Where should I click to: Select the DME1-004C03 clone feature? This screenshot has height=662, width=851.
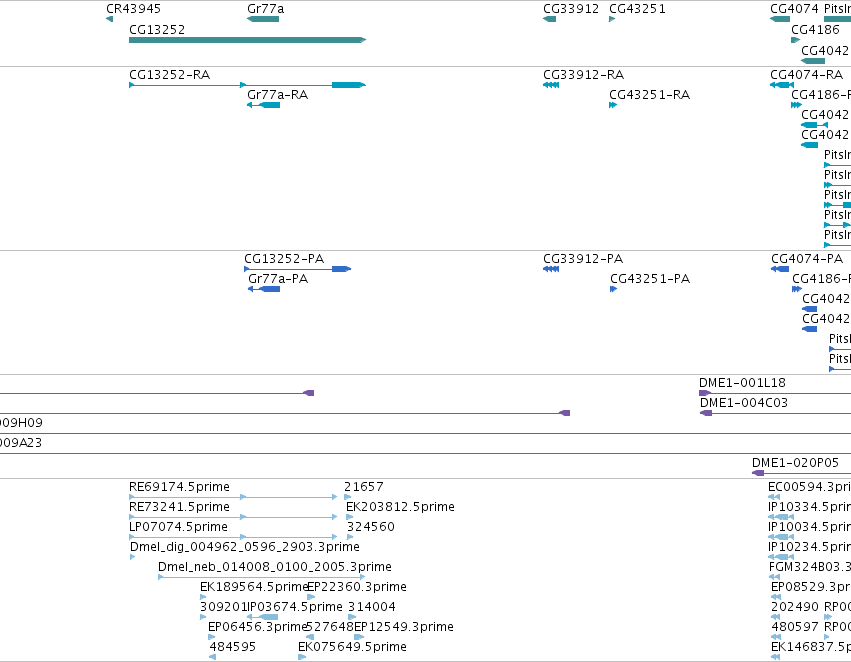click(775, 413)
